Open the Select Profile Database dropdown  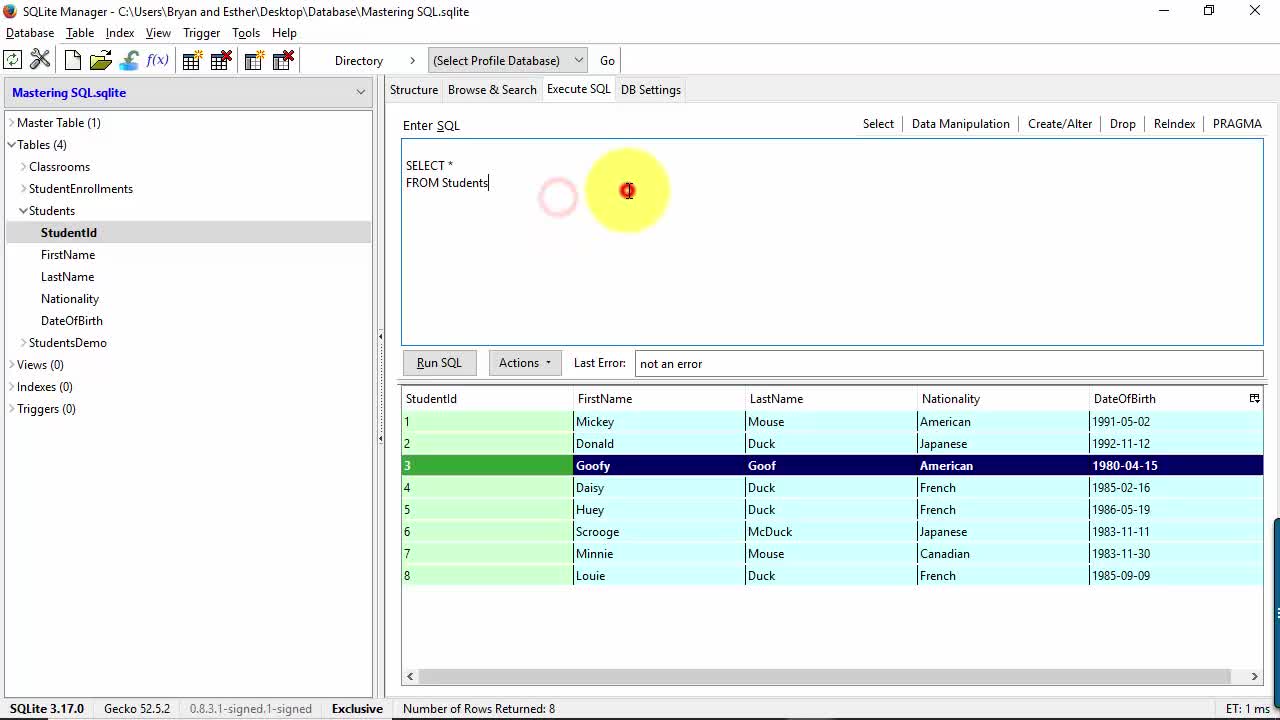[508, 61]
